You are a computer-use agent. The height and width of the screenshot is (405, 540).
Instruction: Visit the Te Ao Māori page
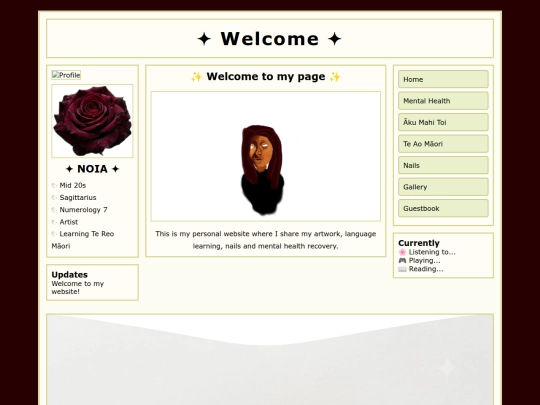tap(443, 144)
